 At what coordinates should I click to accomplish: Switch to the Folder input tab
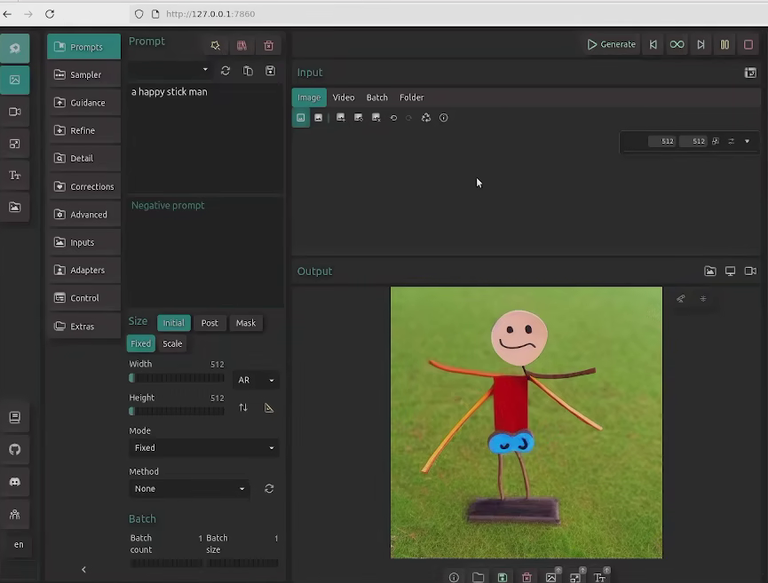click(411, 97)
